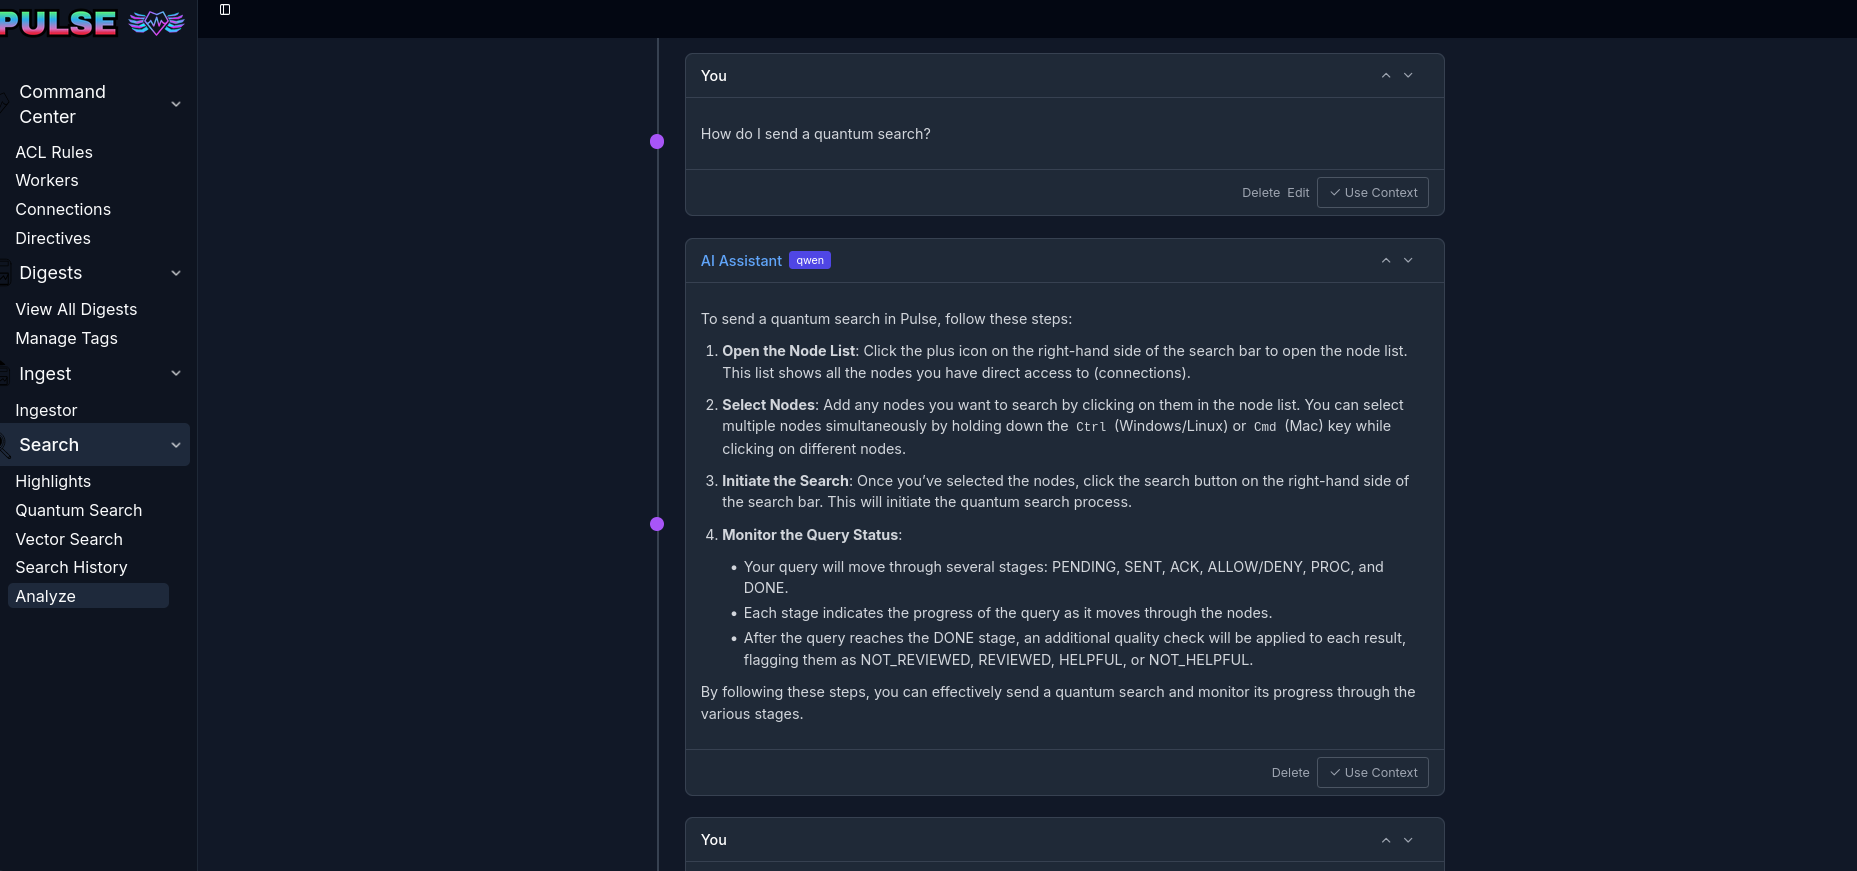The height and width of the screenshot is (871, 1857).
Task: Edit the quantum search question
Action: (x=1298, y=193)
